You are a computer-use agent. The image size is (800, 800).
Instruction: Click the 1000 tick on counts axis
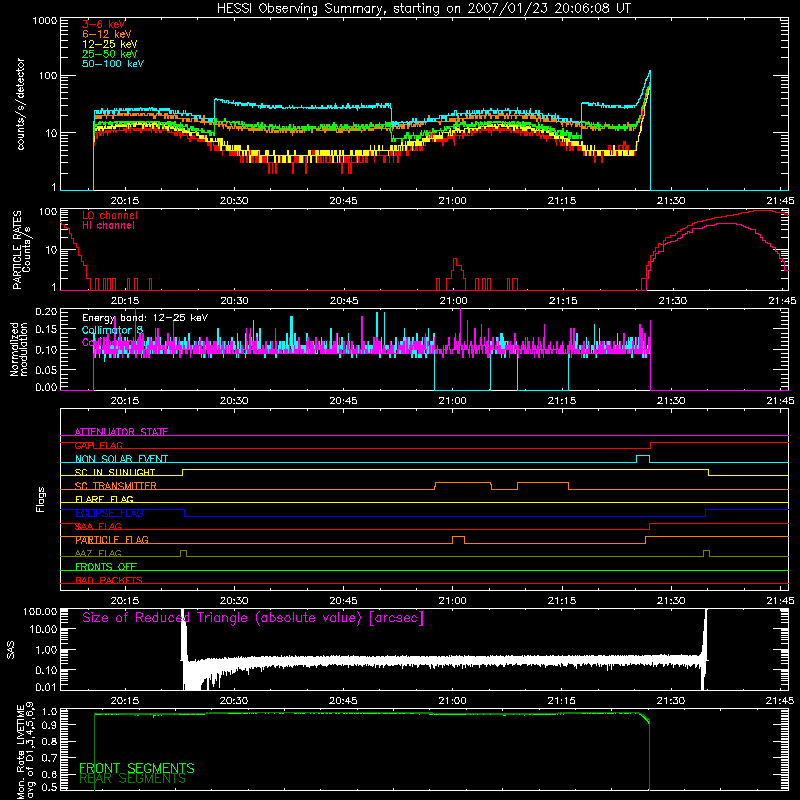tap(44, 21)
